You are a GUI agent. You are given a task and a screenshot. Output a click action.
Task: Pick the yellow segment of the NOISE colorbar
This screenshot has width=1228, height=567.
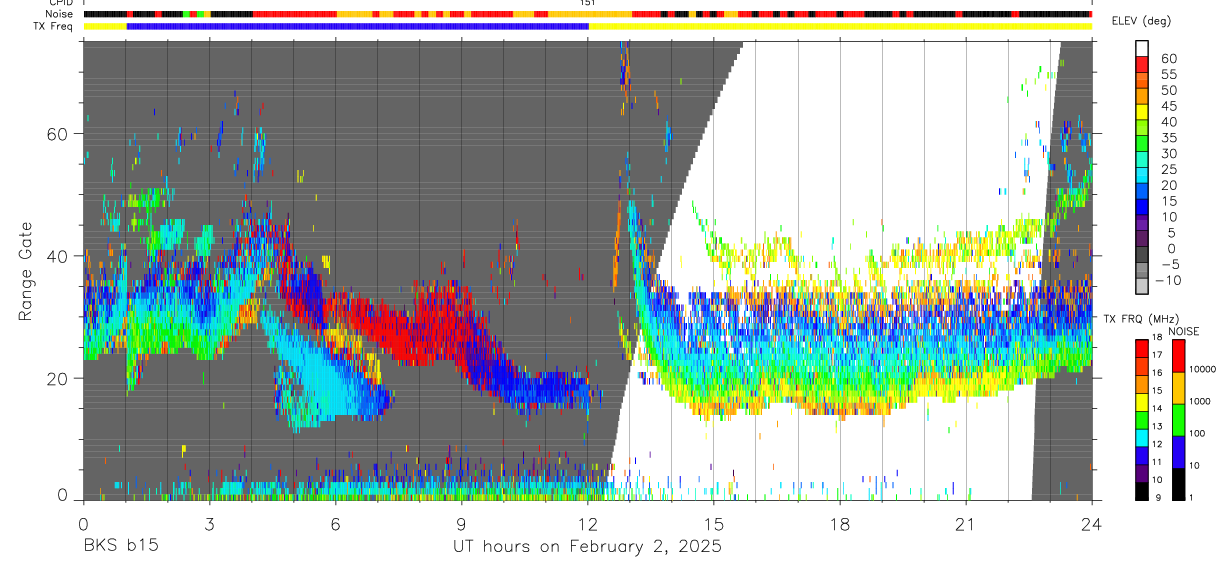(1177, 388)
